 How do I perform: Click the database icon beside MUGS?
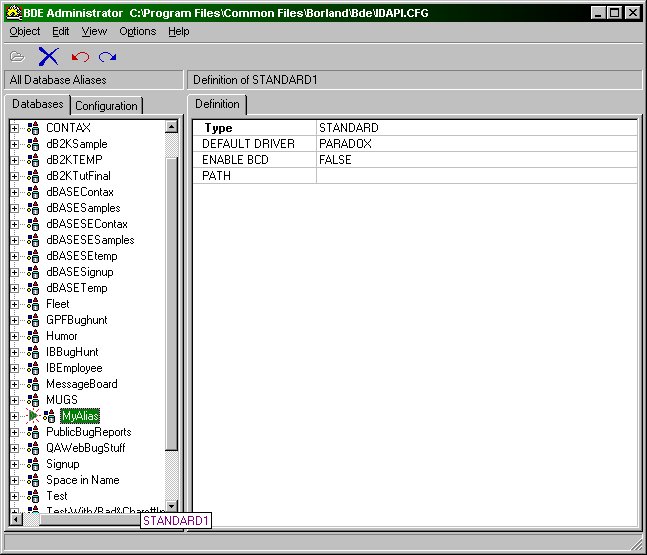(33, 400)
